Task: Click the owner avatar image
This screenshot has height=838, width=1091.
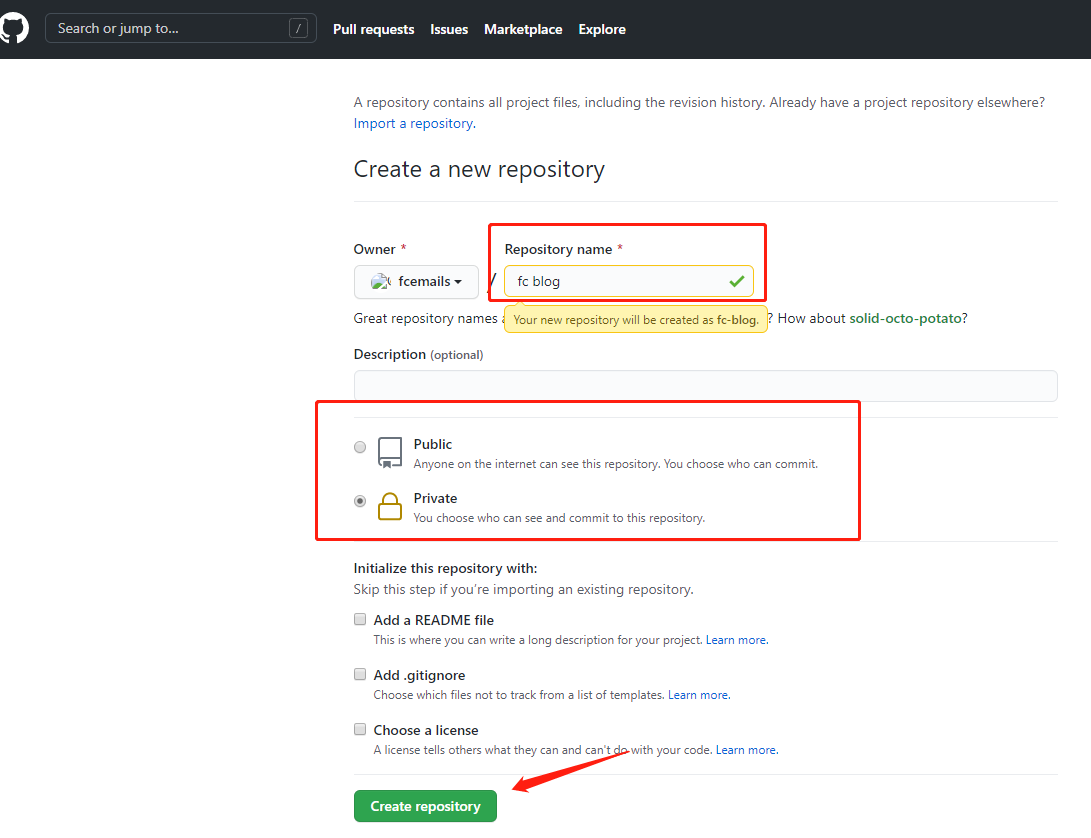Action: tap(381, 282)
